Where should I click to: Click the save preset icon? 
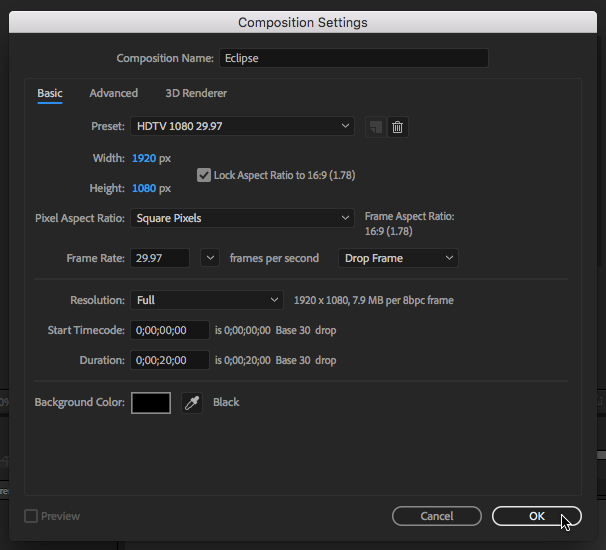[x=376, y=127]
